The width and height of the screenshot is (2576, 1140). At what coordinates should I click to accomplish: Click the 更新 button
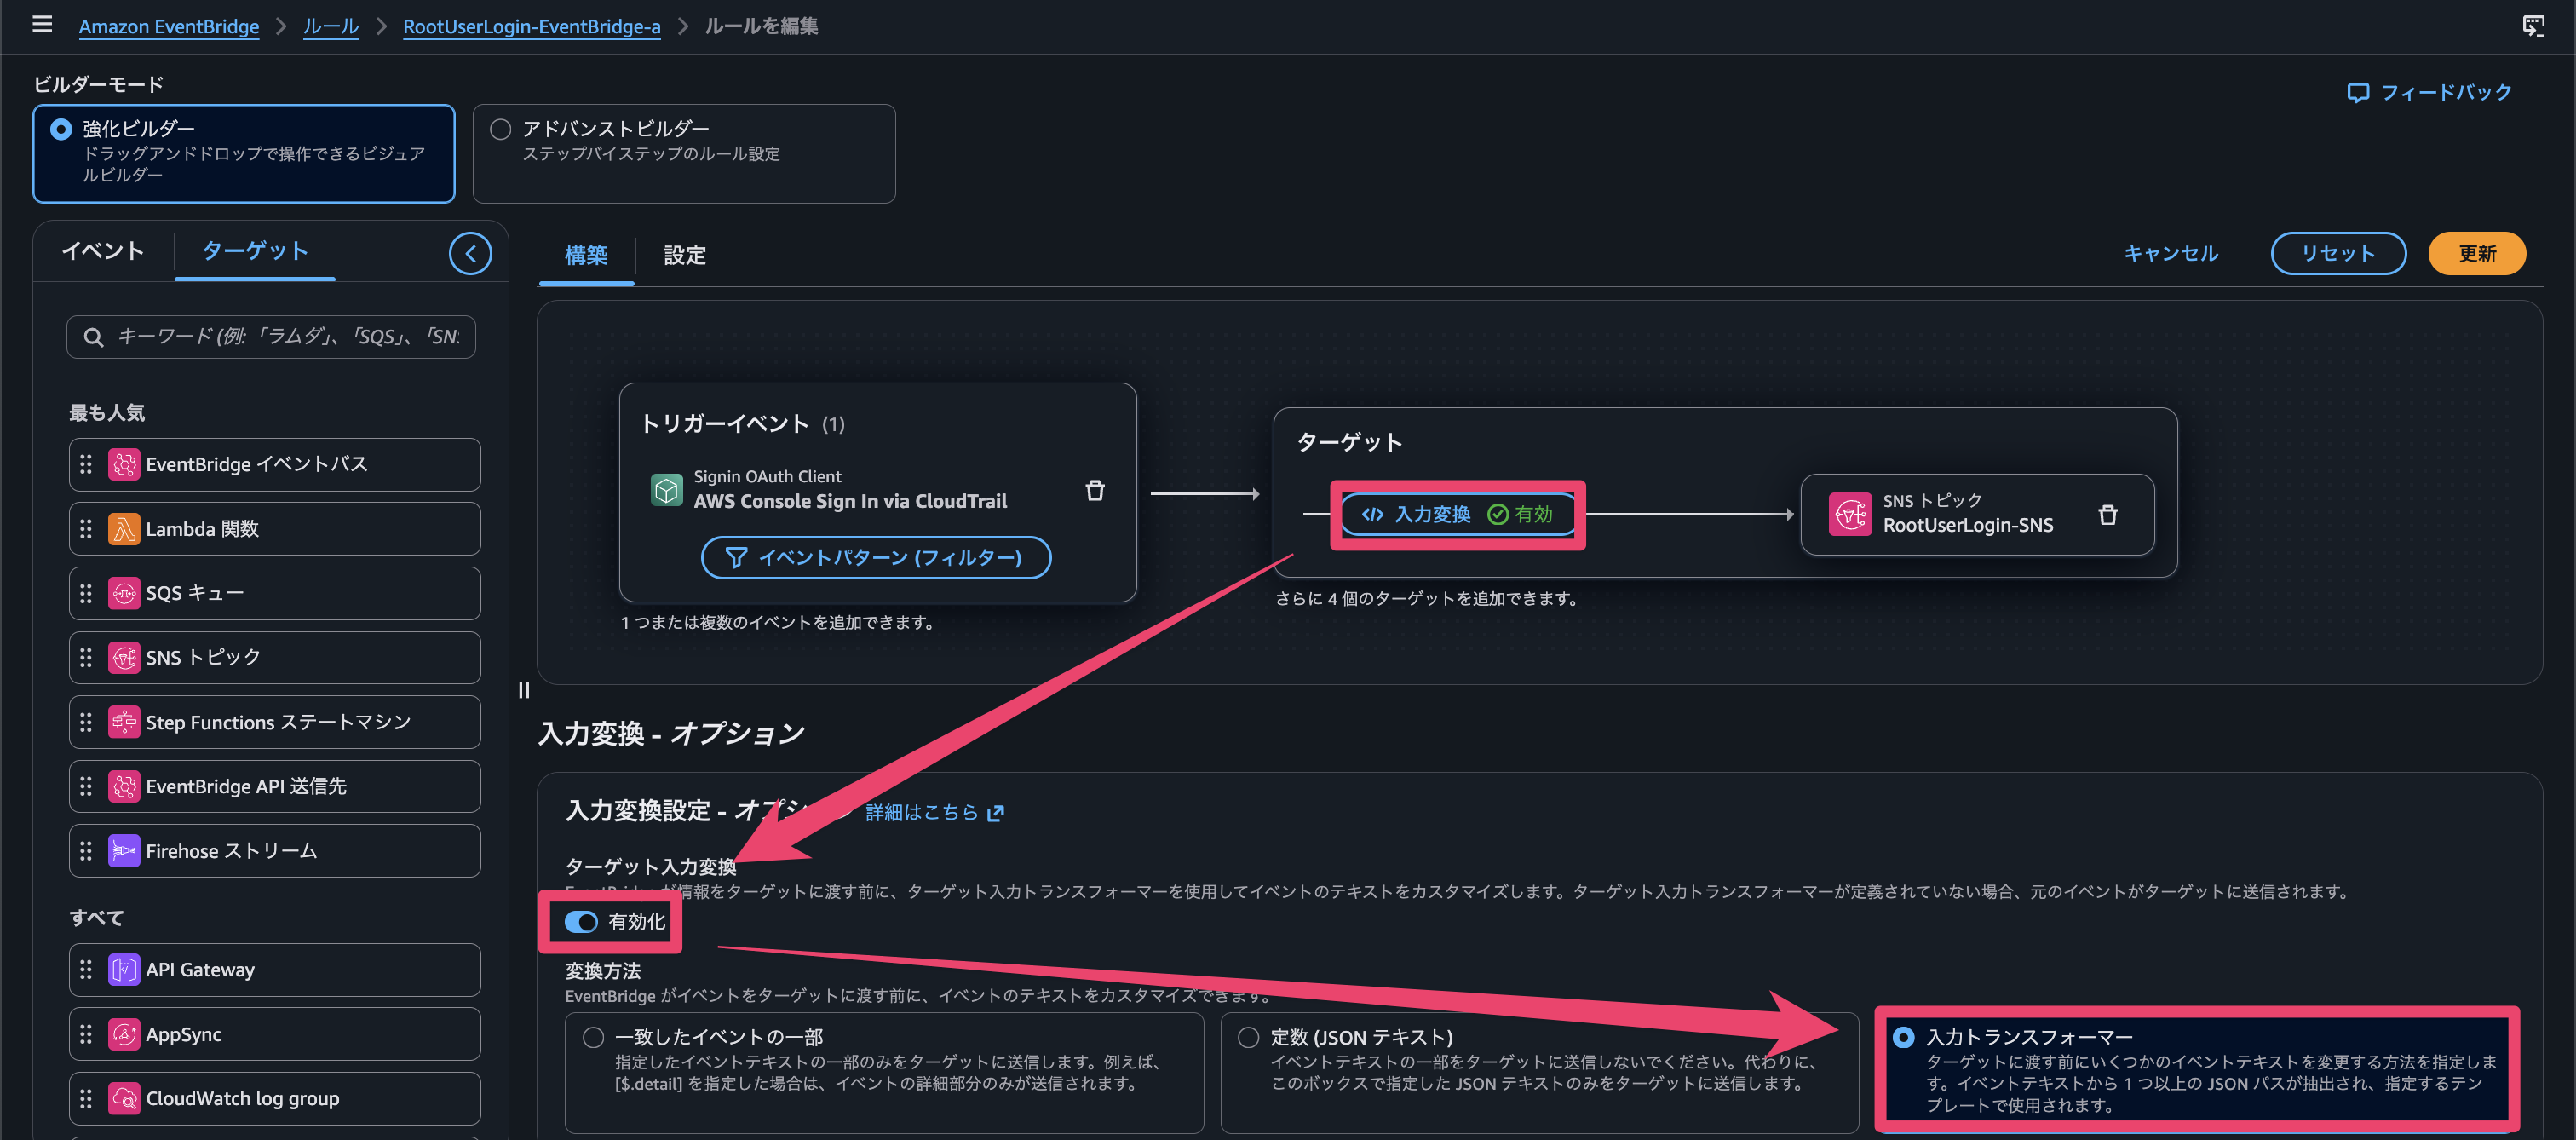2477,254
